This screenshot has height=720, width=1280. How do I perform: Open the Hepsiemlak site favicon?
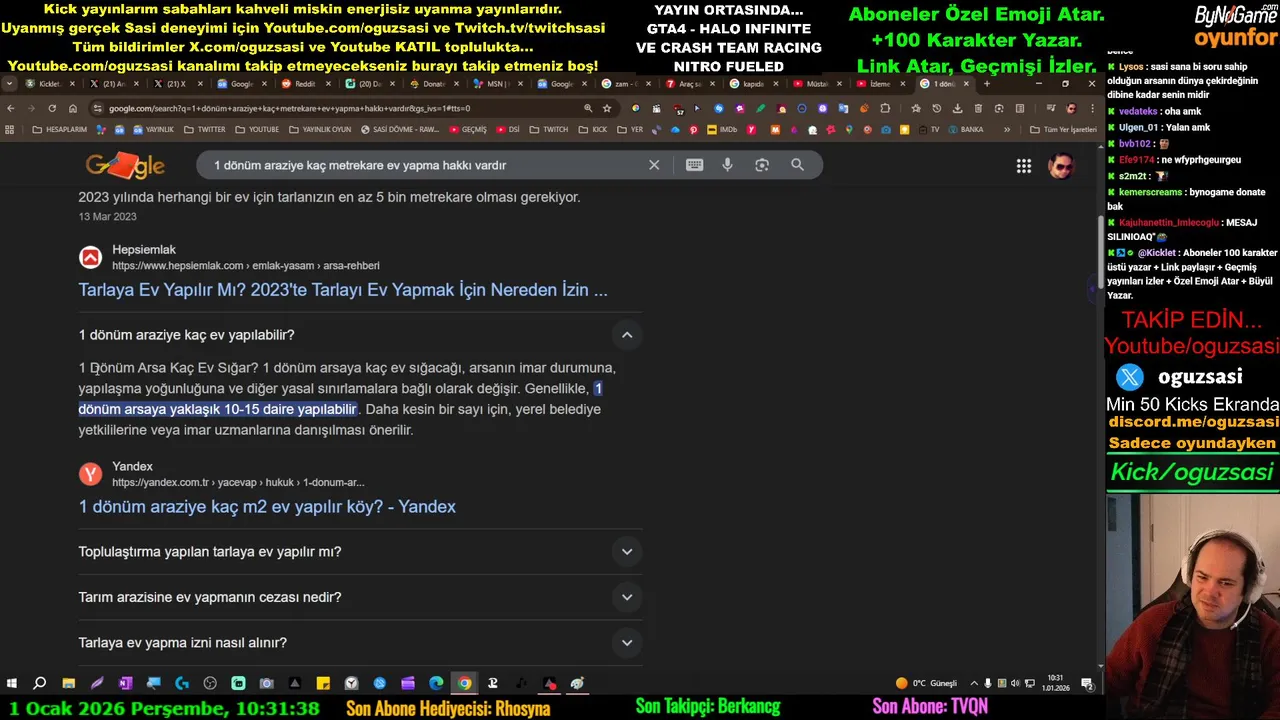(x=90, y=257)
